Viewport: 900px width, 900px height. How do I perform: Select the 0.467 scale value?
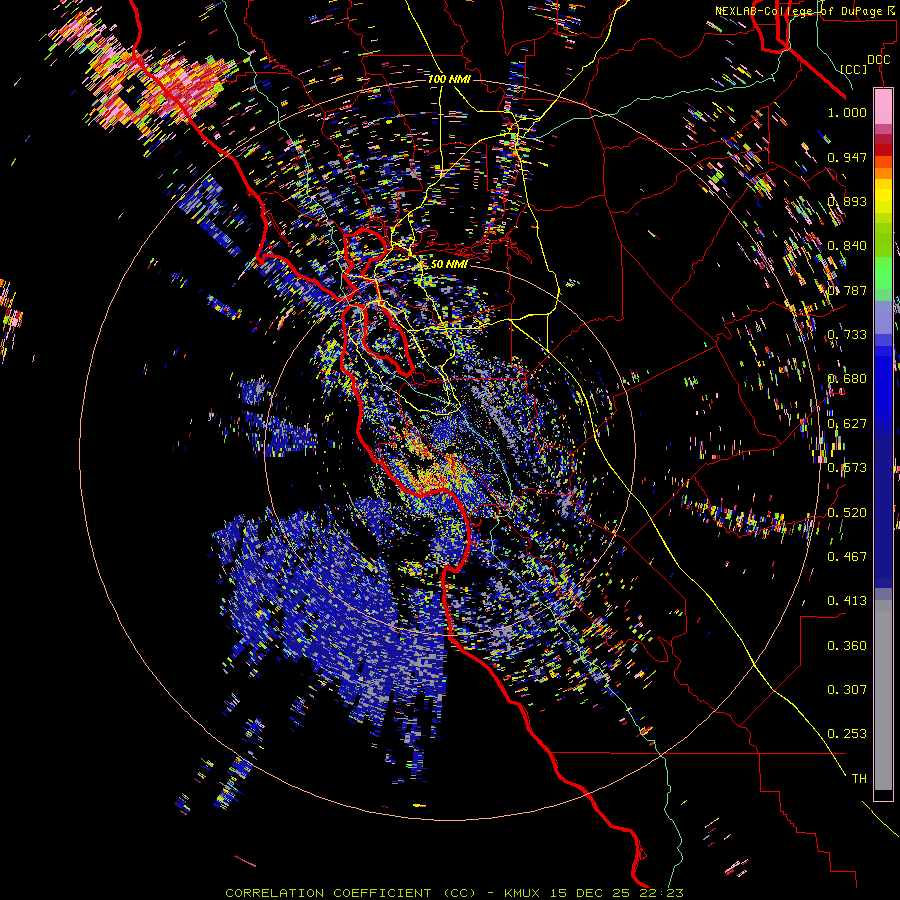847,557
